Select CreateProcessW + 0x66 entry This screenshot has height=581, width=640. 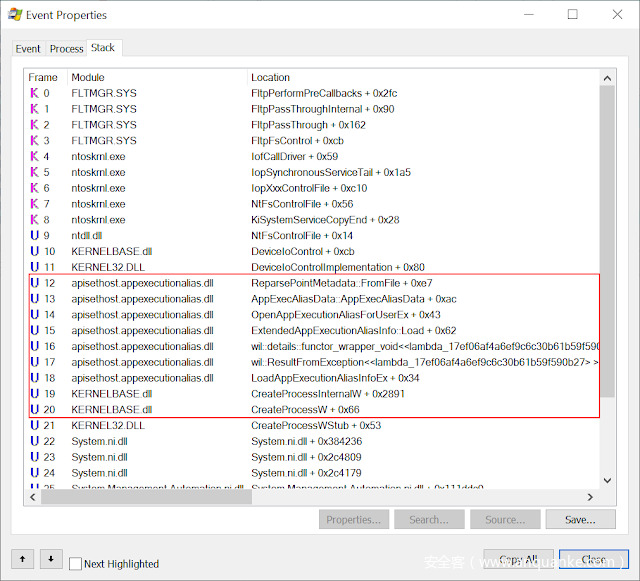tap(306, 410)
